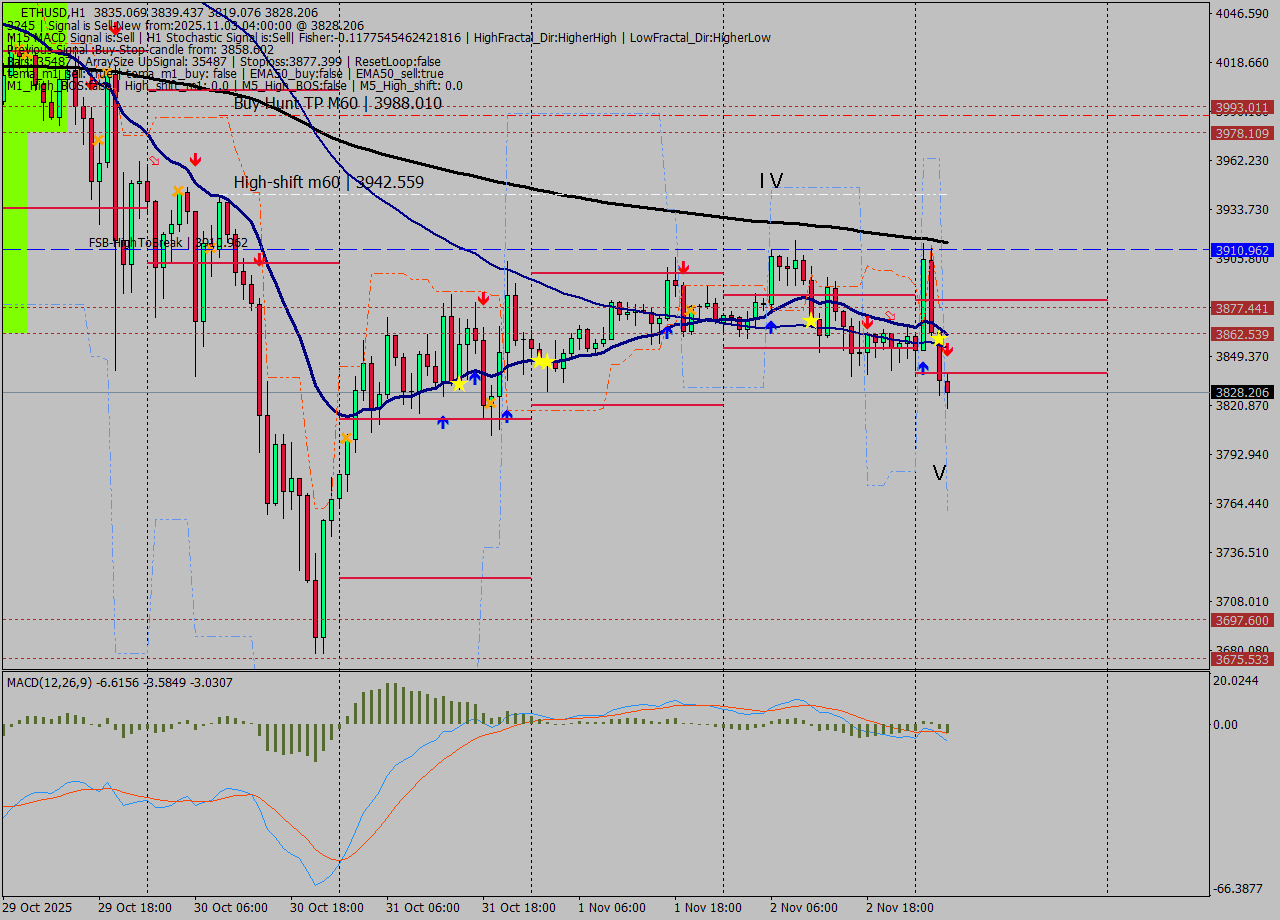Select the yellow star marker near 31 Oct 06:00
The image size is (1280, 920).
point(458,383)
